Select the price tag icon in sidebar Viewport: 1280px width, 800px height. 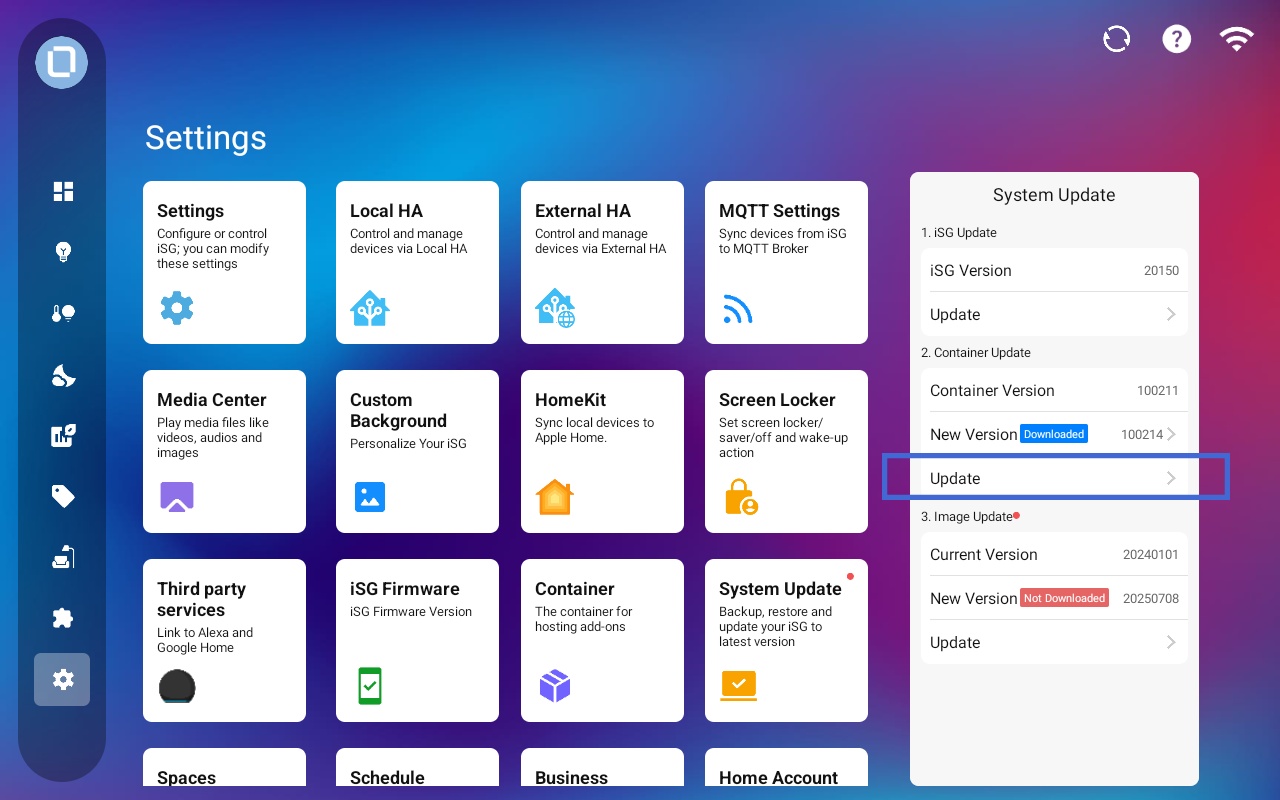pyautogui.click(x=63, y=496)
